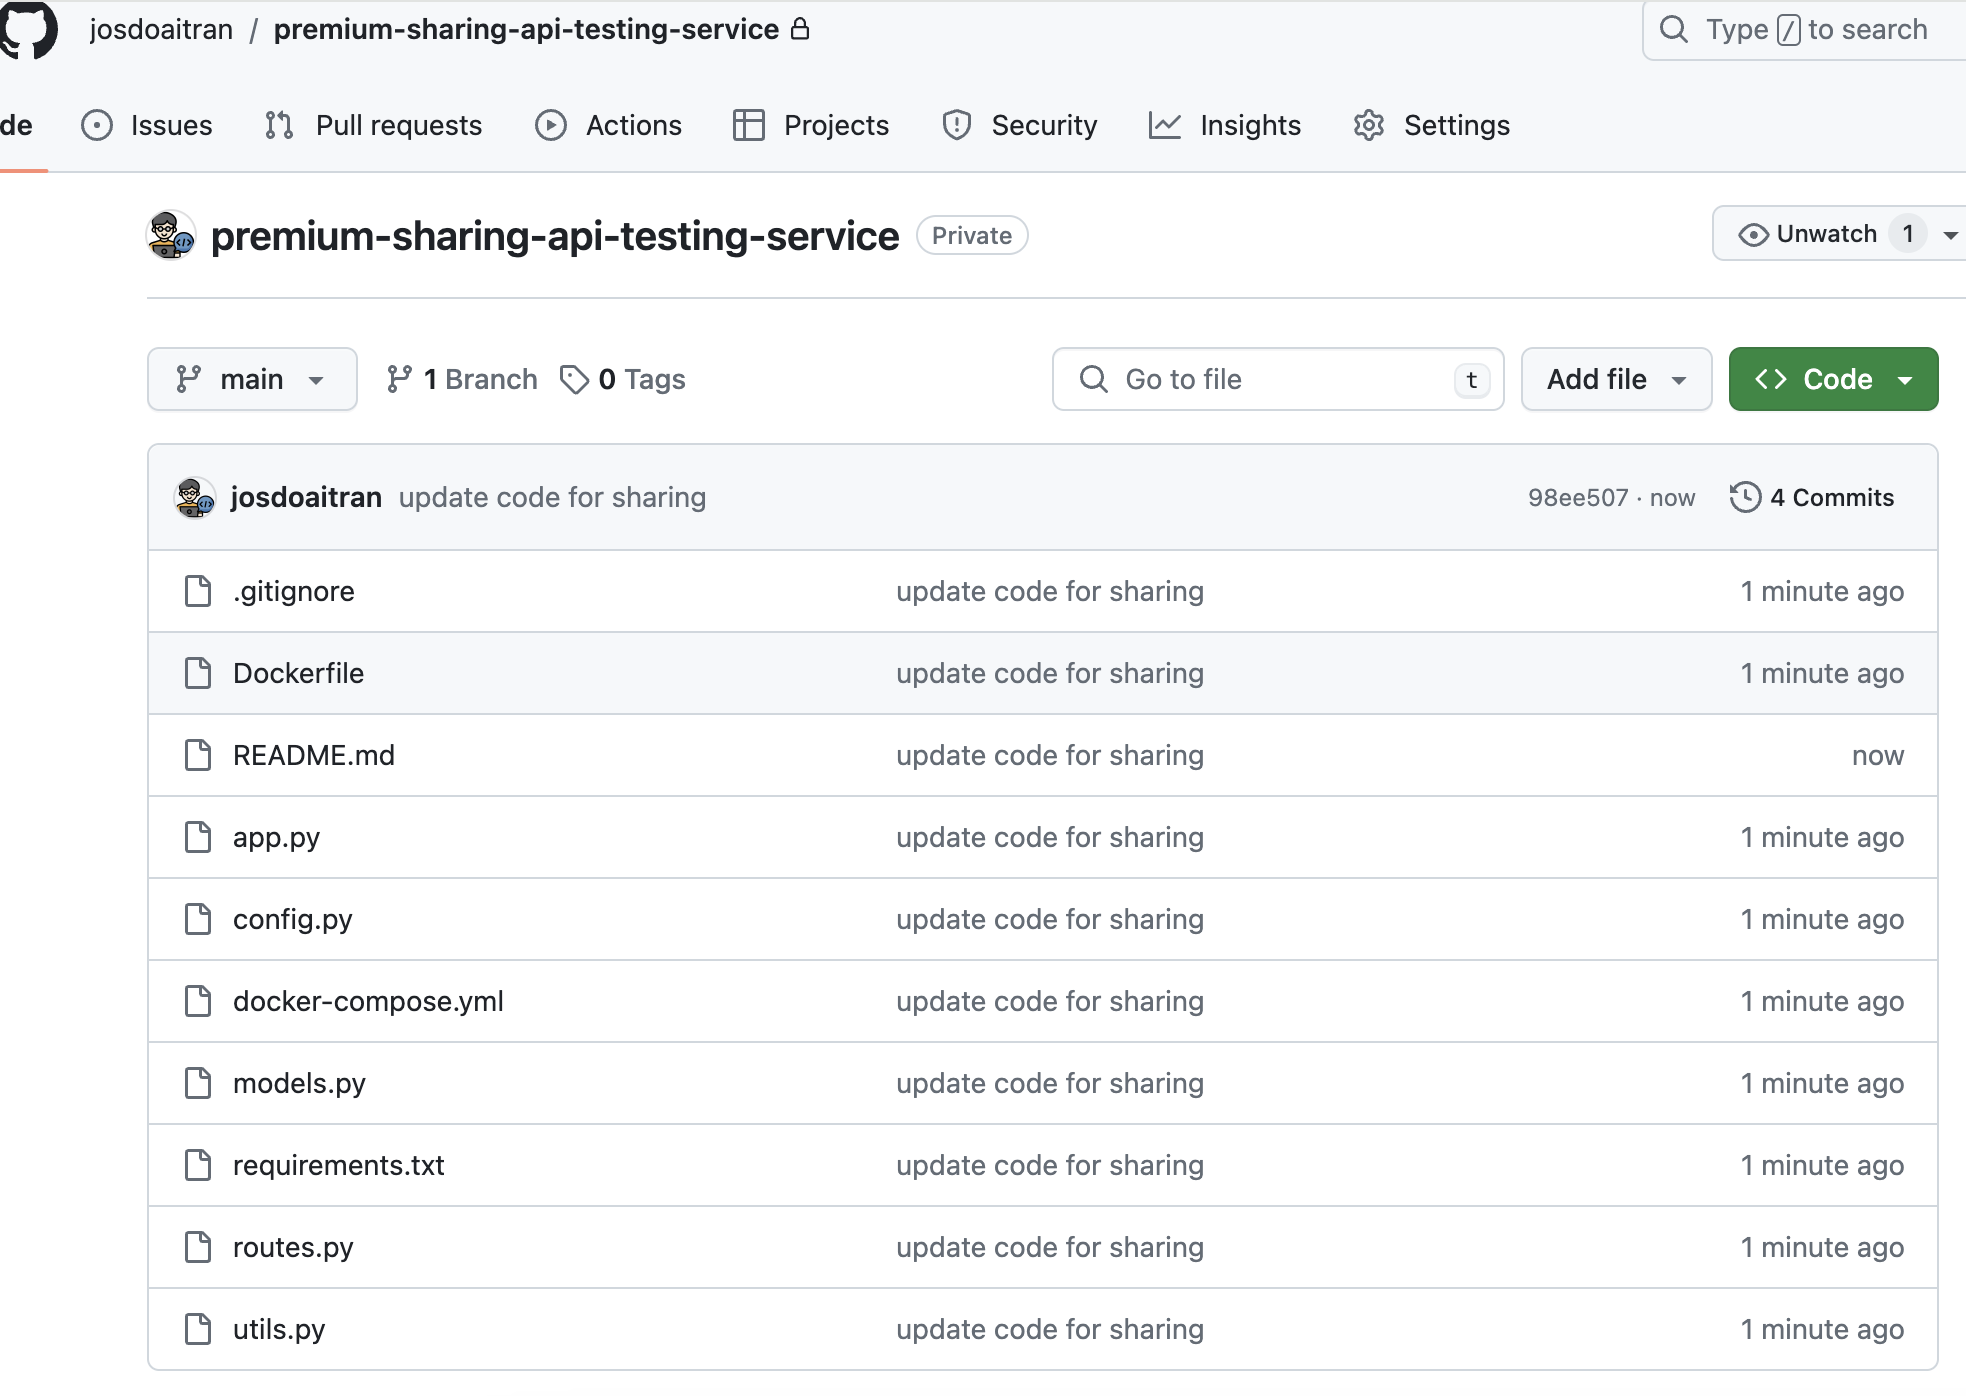Switch to the Pull requests tab
1966x1396 pixels.
coord(373,125)
